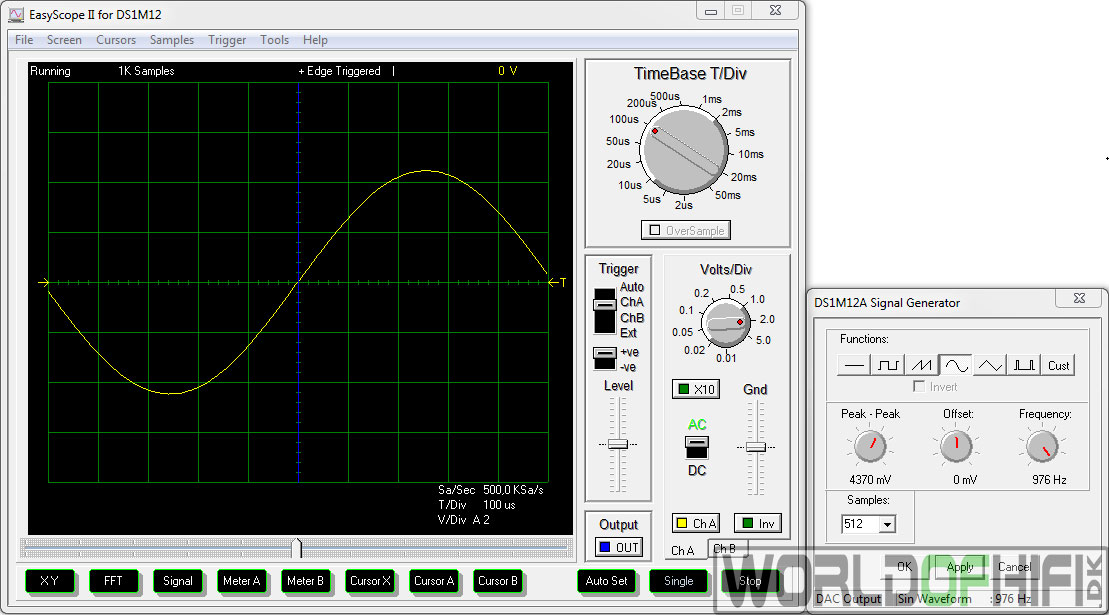Click the Meter B button
The height and width of the screenshot is (615, 1109).
[306, 581]
